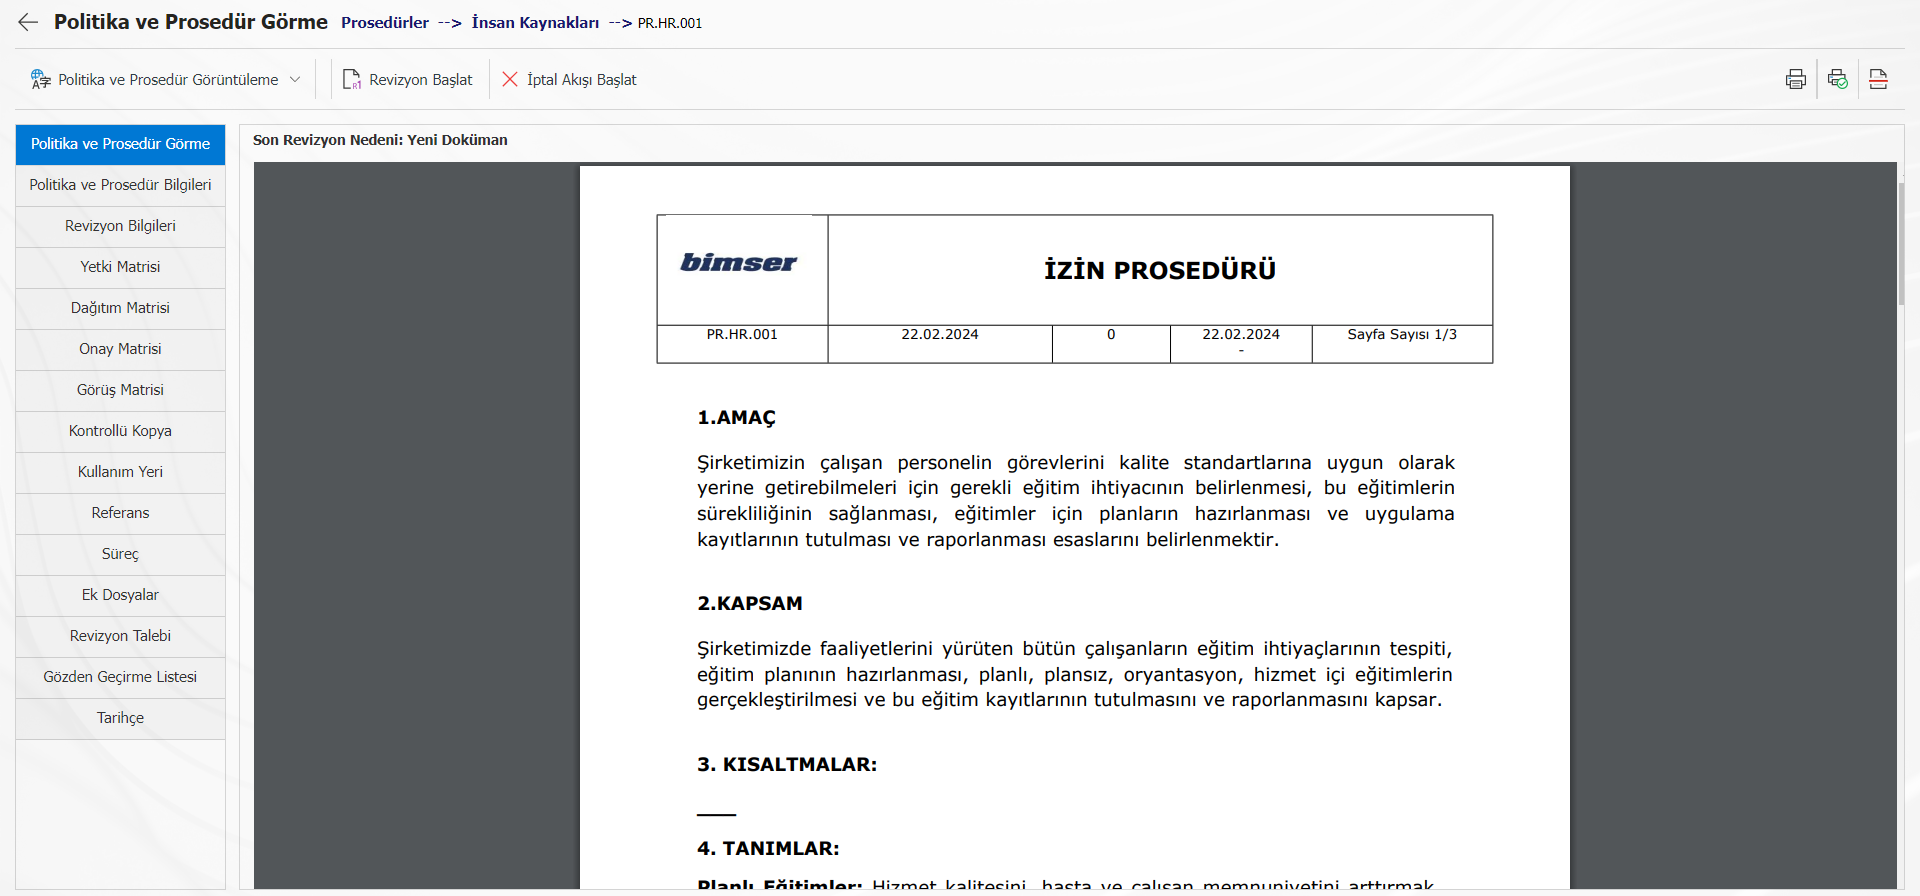
Task: Open the Politika ve Prosedür Bilgileri tab
Action: tap(120, 185)
